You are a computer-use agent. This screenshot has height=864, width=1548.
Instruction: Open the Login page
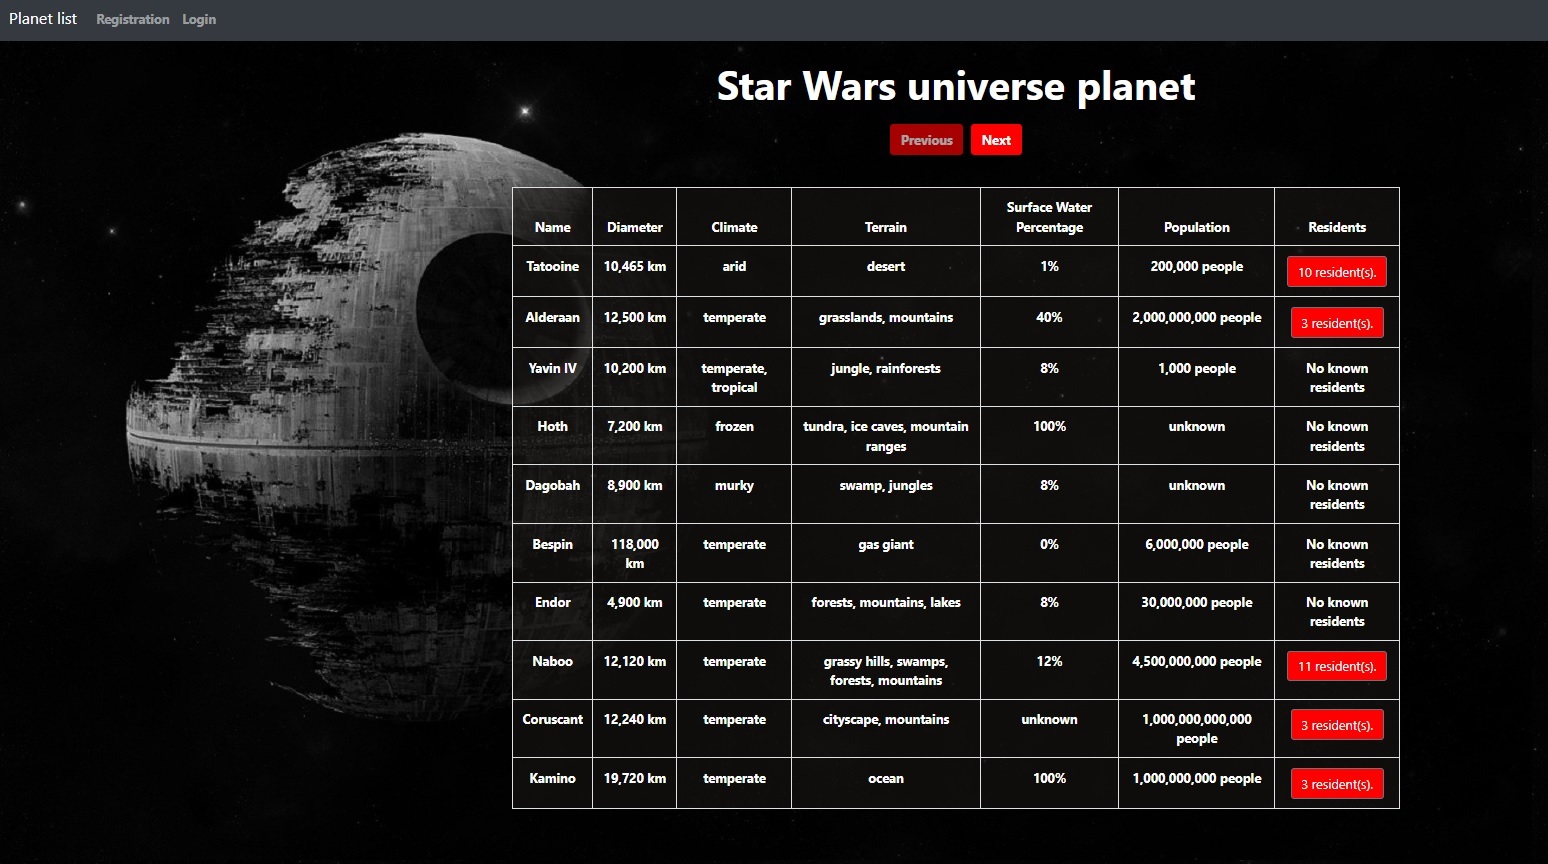click(x=198, y=19)
